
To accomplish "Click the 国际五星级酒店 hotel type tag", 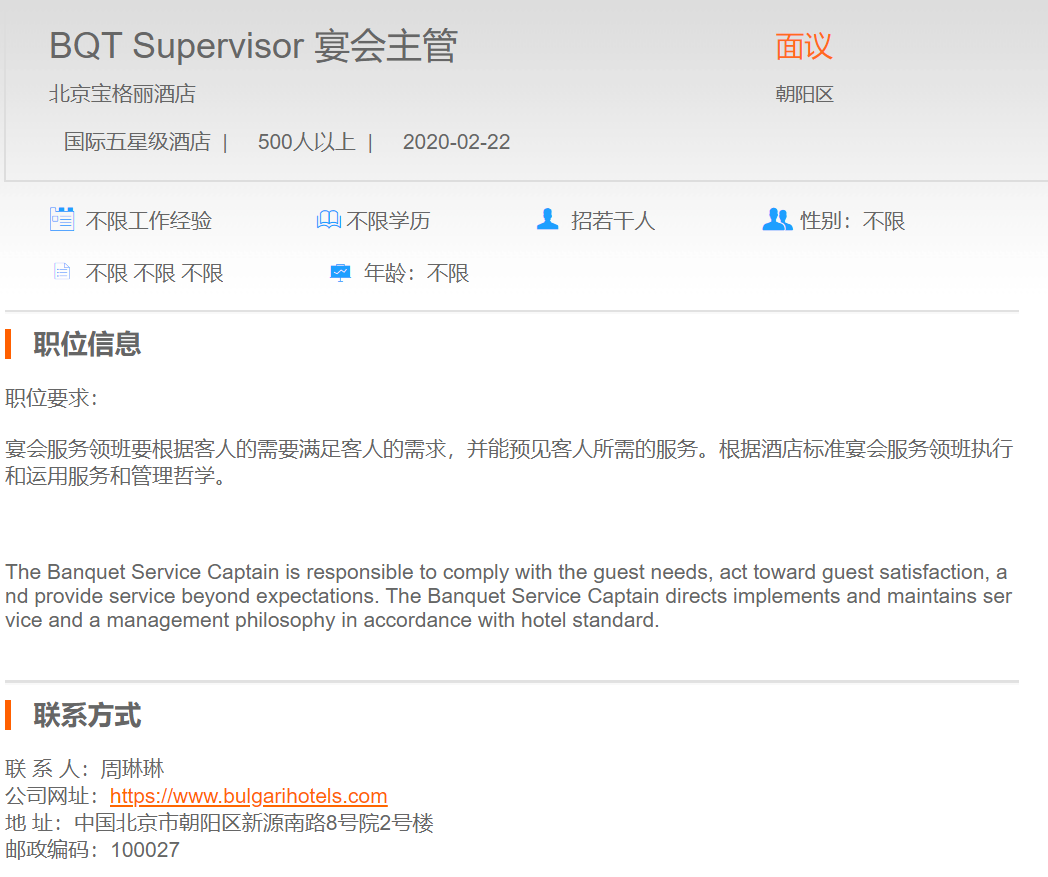I will click(x=137, y=142).
